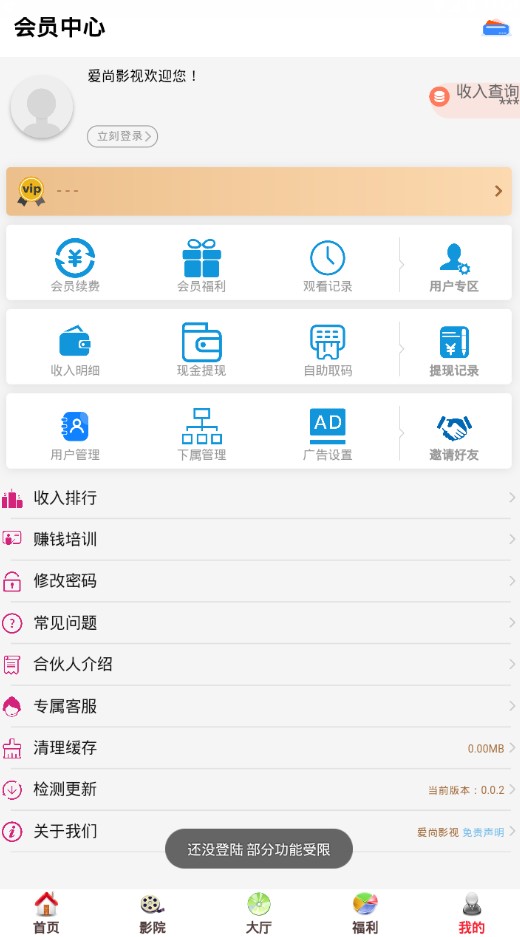Tap the 修改密码 label

pyautogui.click(x=65, y=581)
